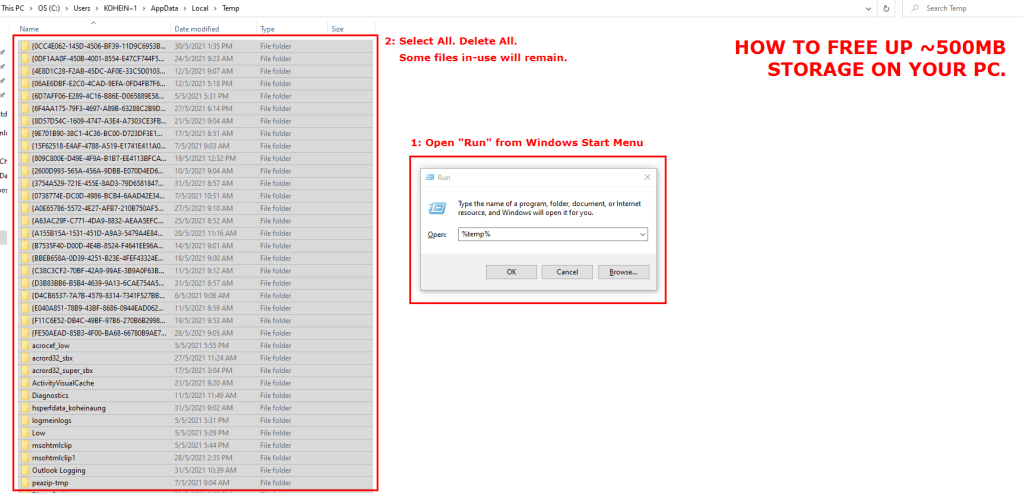The width and height of the screenshot is (1023, 493).
Task: Click the Diagnostics folder icon
Action: pyautogui.click(x=25, y=395)
